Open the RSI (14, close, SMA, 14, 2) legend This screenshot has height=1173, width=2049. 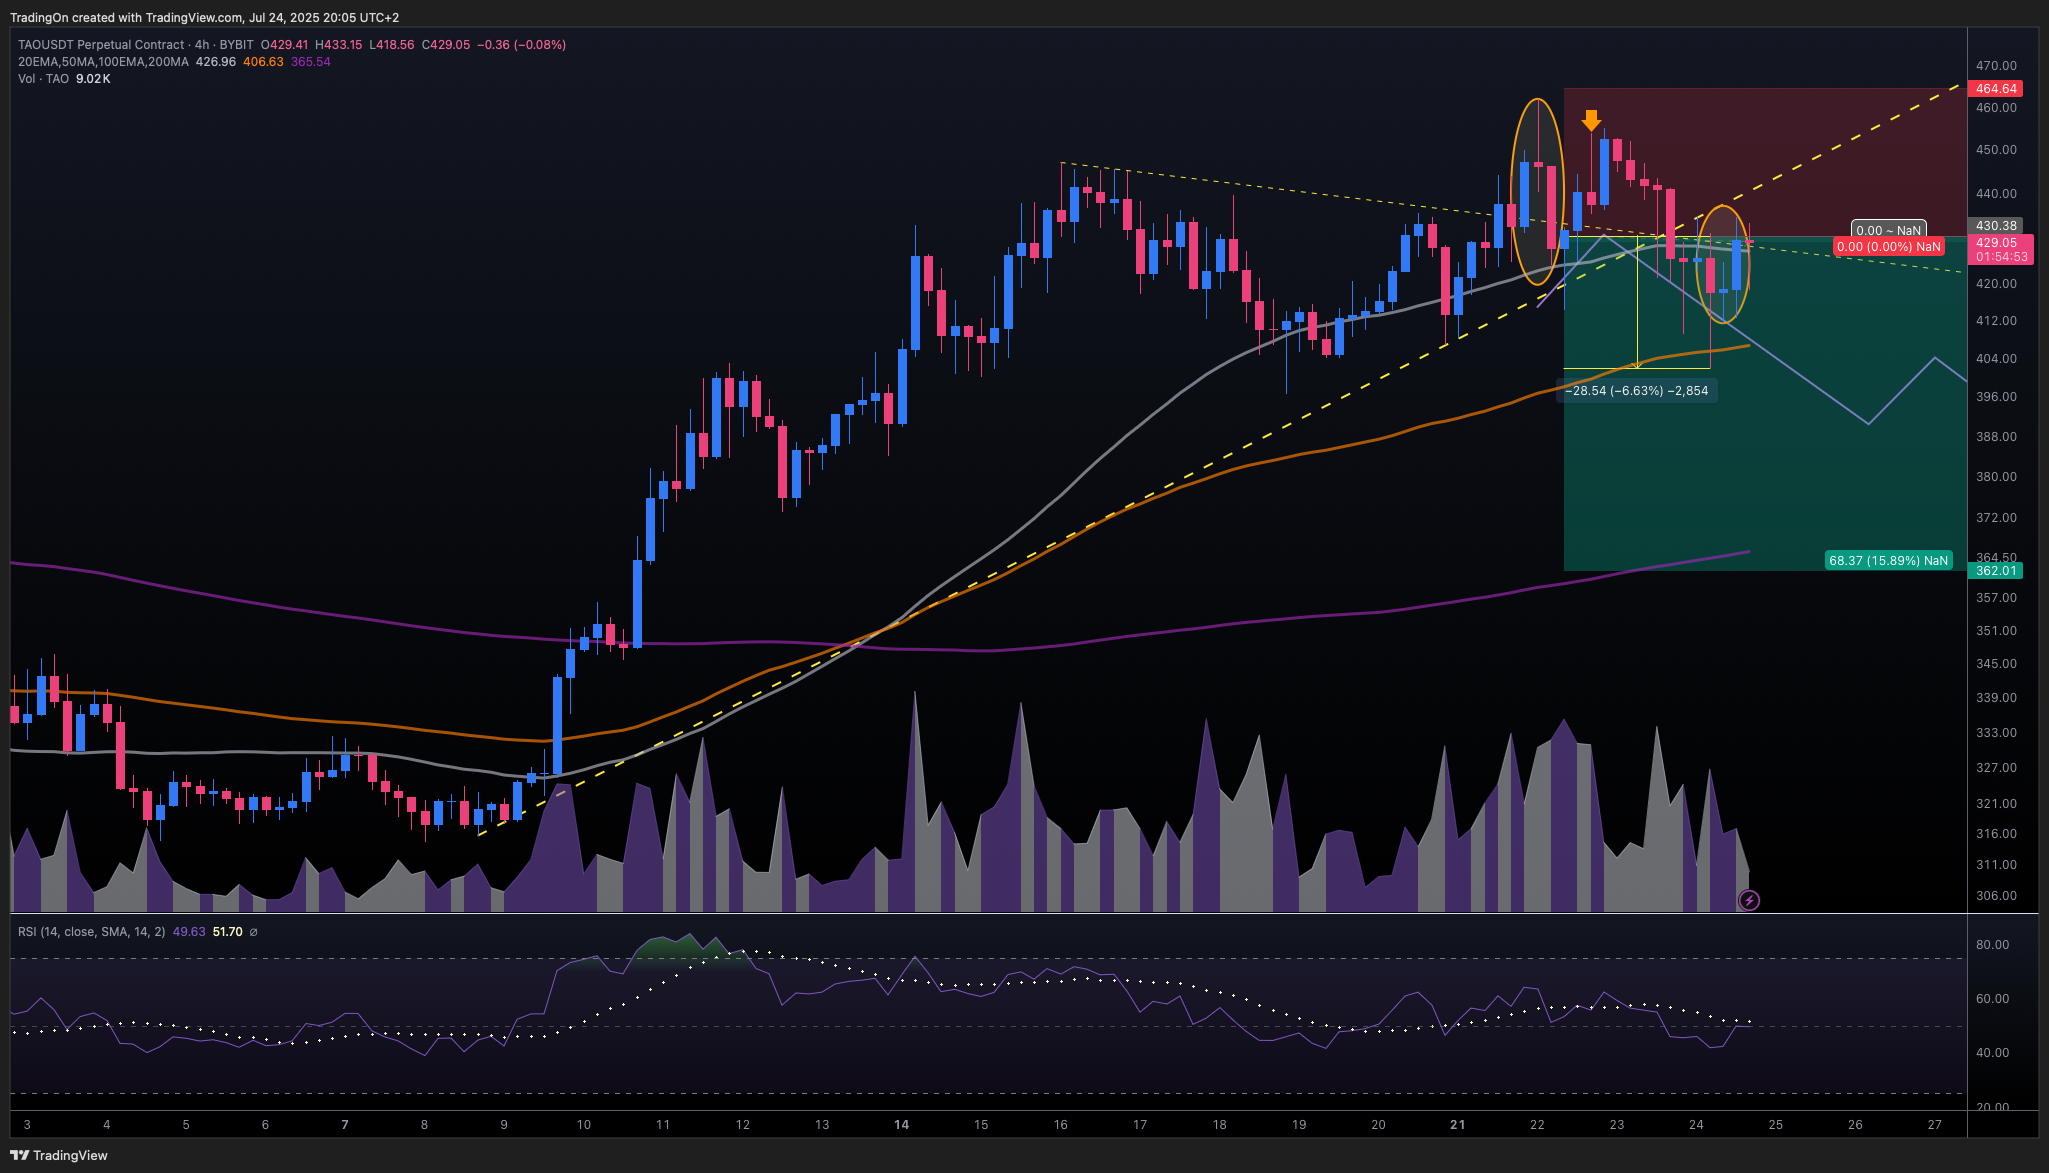point(91,932)
